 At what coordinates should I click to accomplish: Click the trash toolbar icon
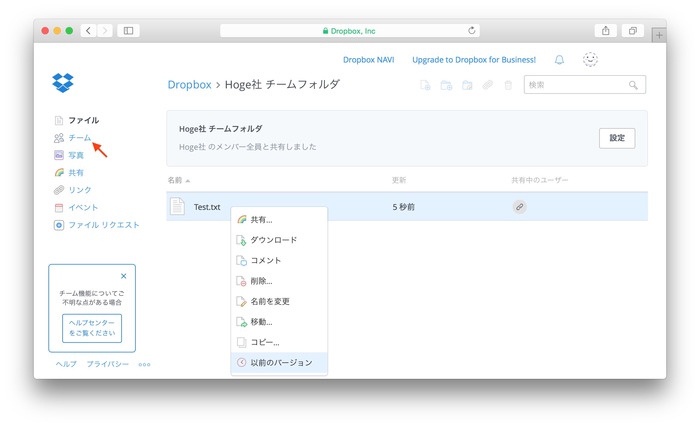[x=508, y=85]
